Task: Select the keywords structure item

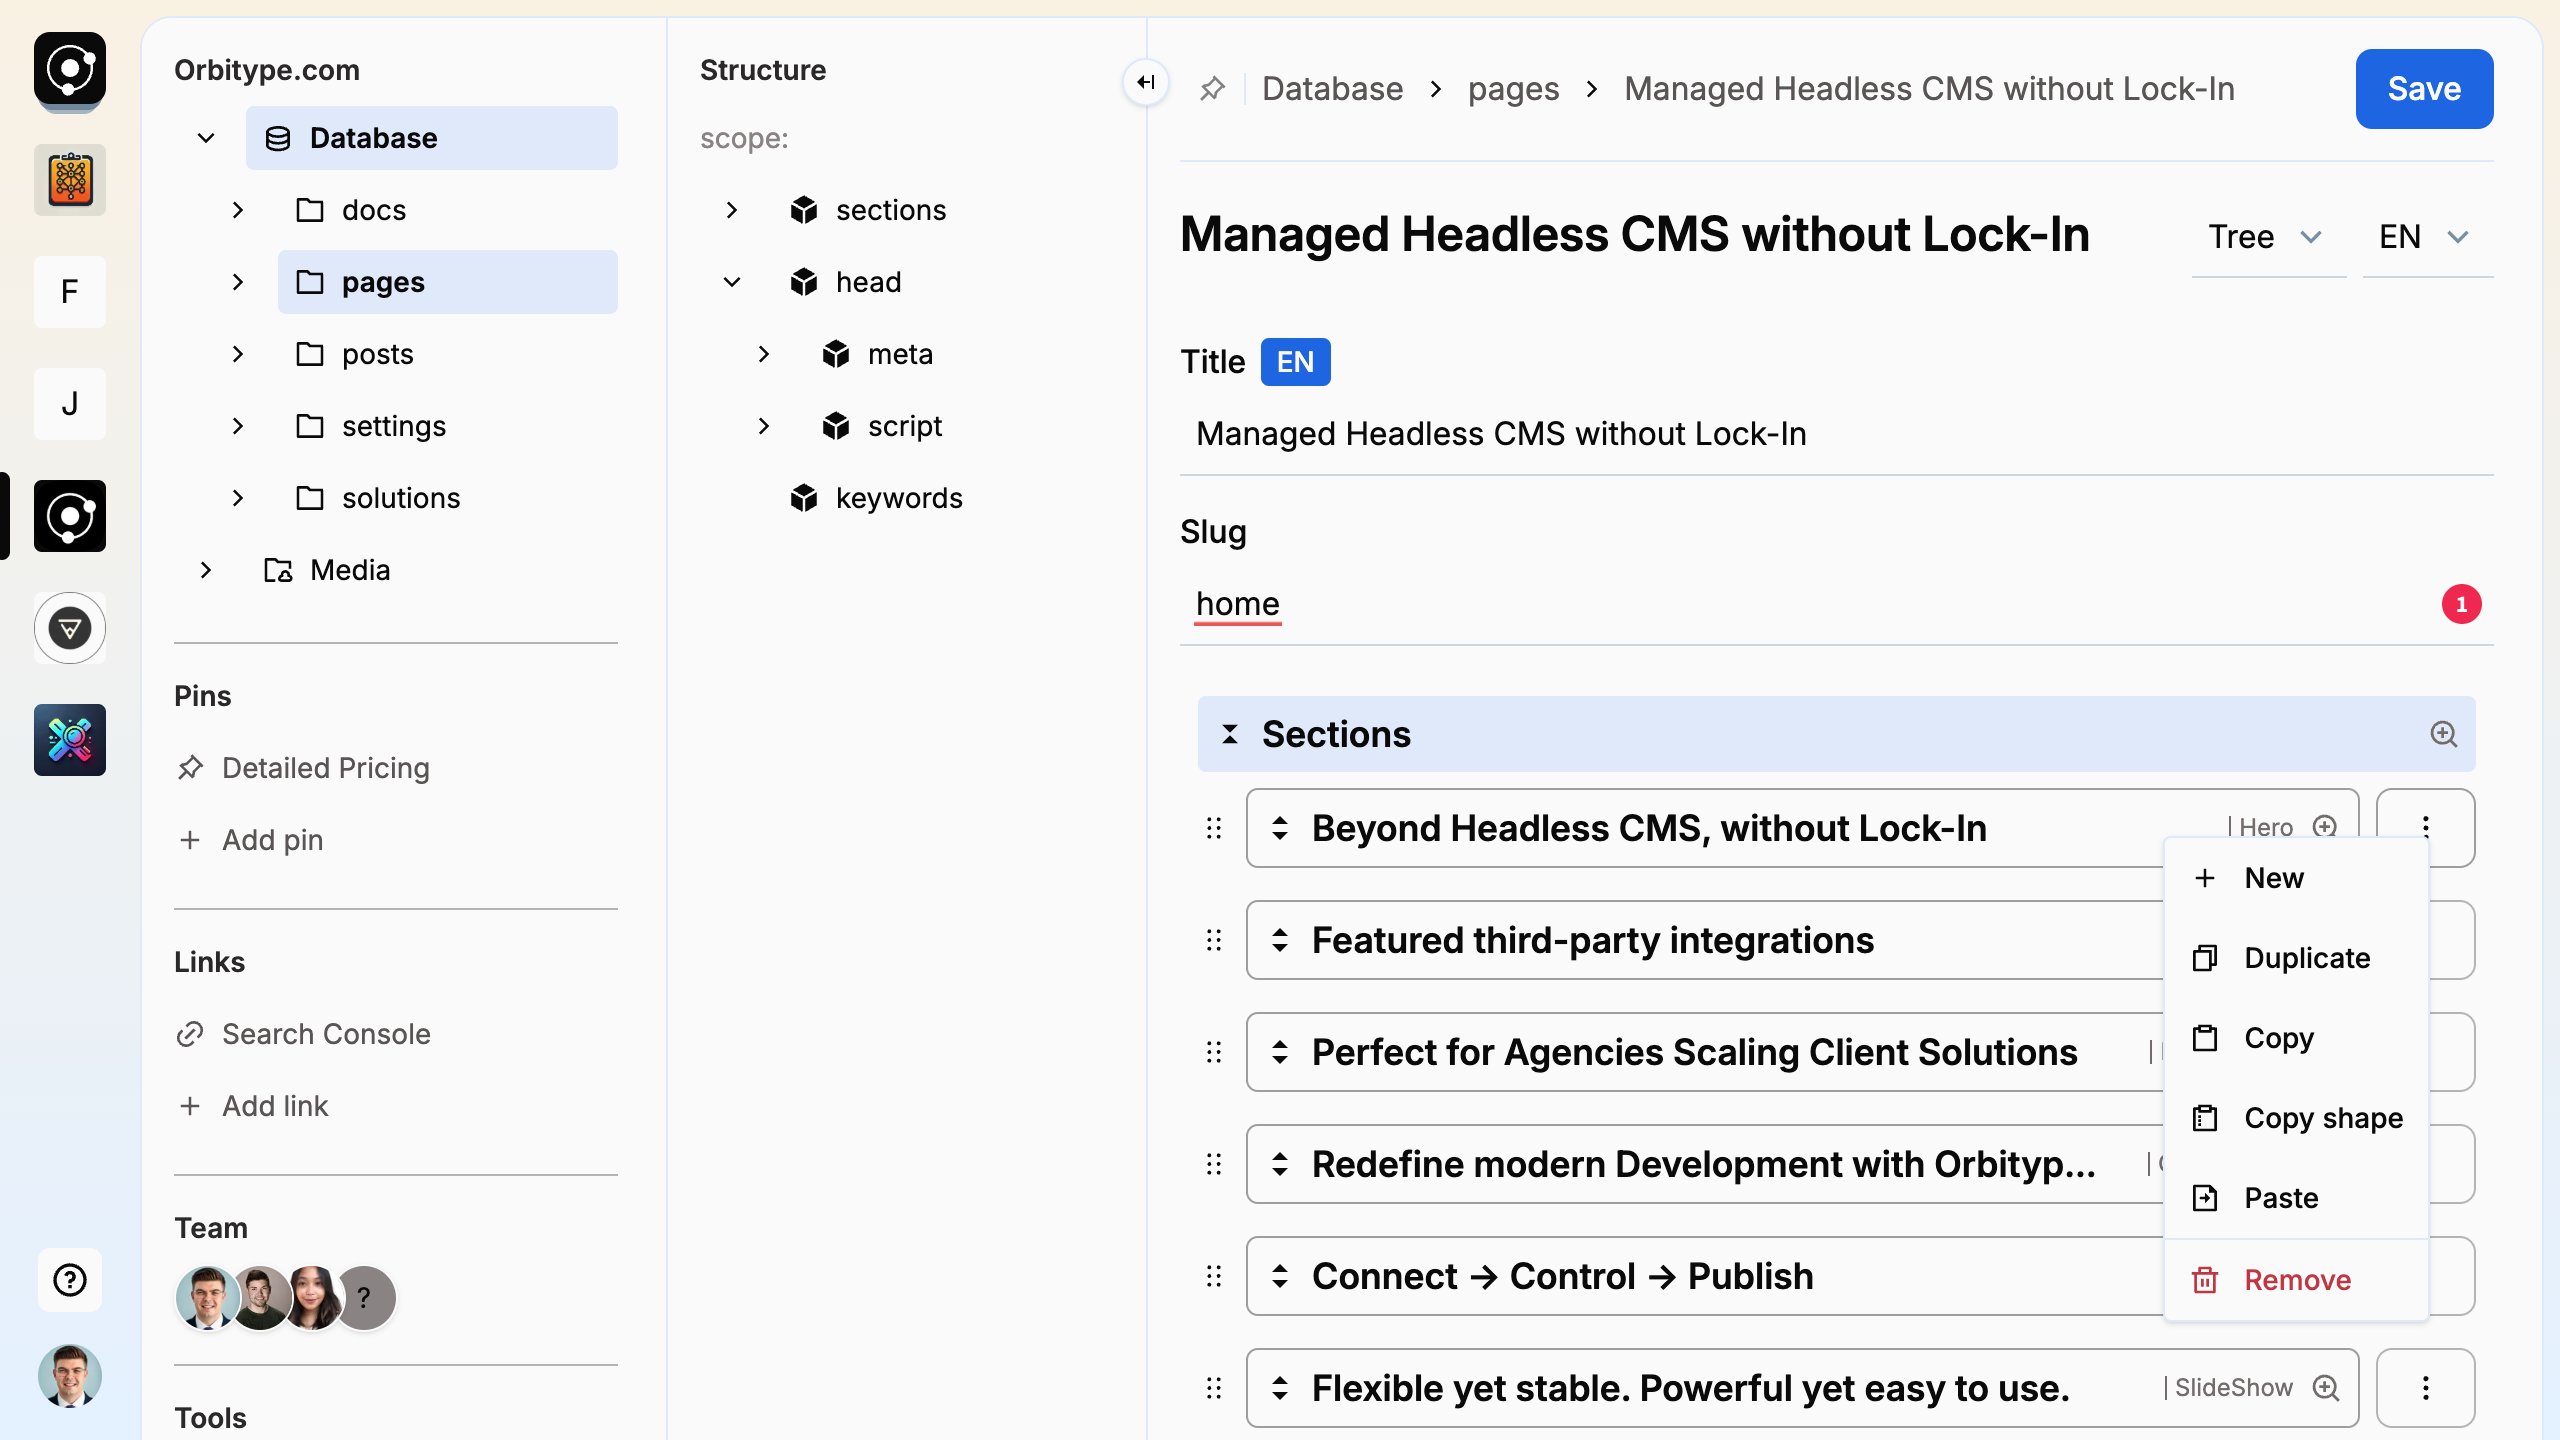Action: 876,498
